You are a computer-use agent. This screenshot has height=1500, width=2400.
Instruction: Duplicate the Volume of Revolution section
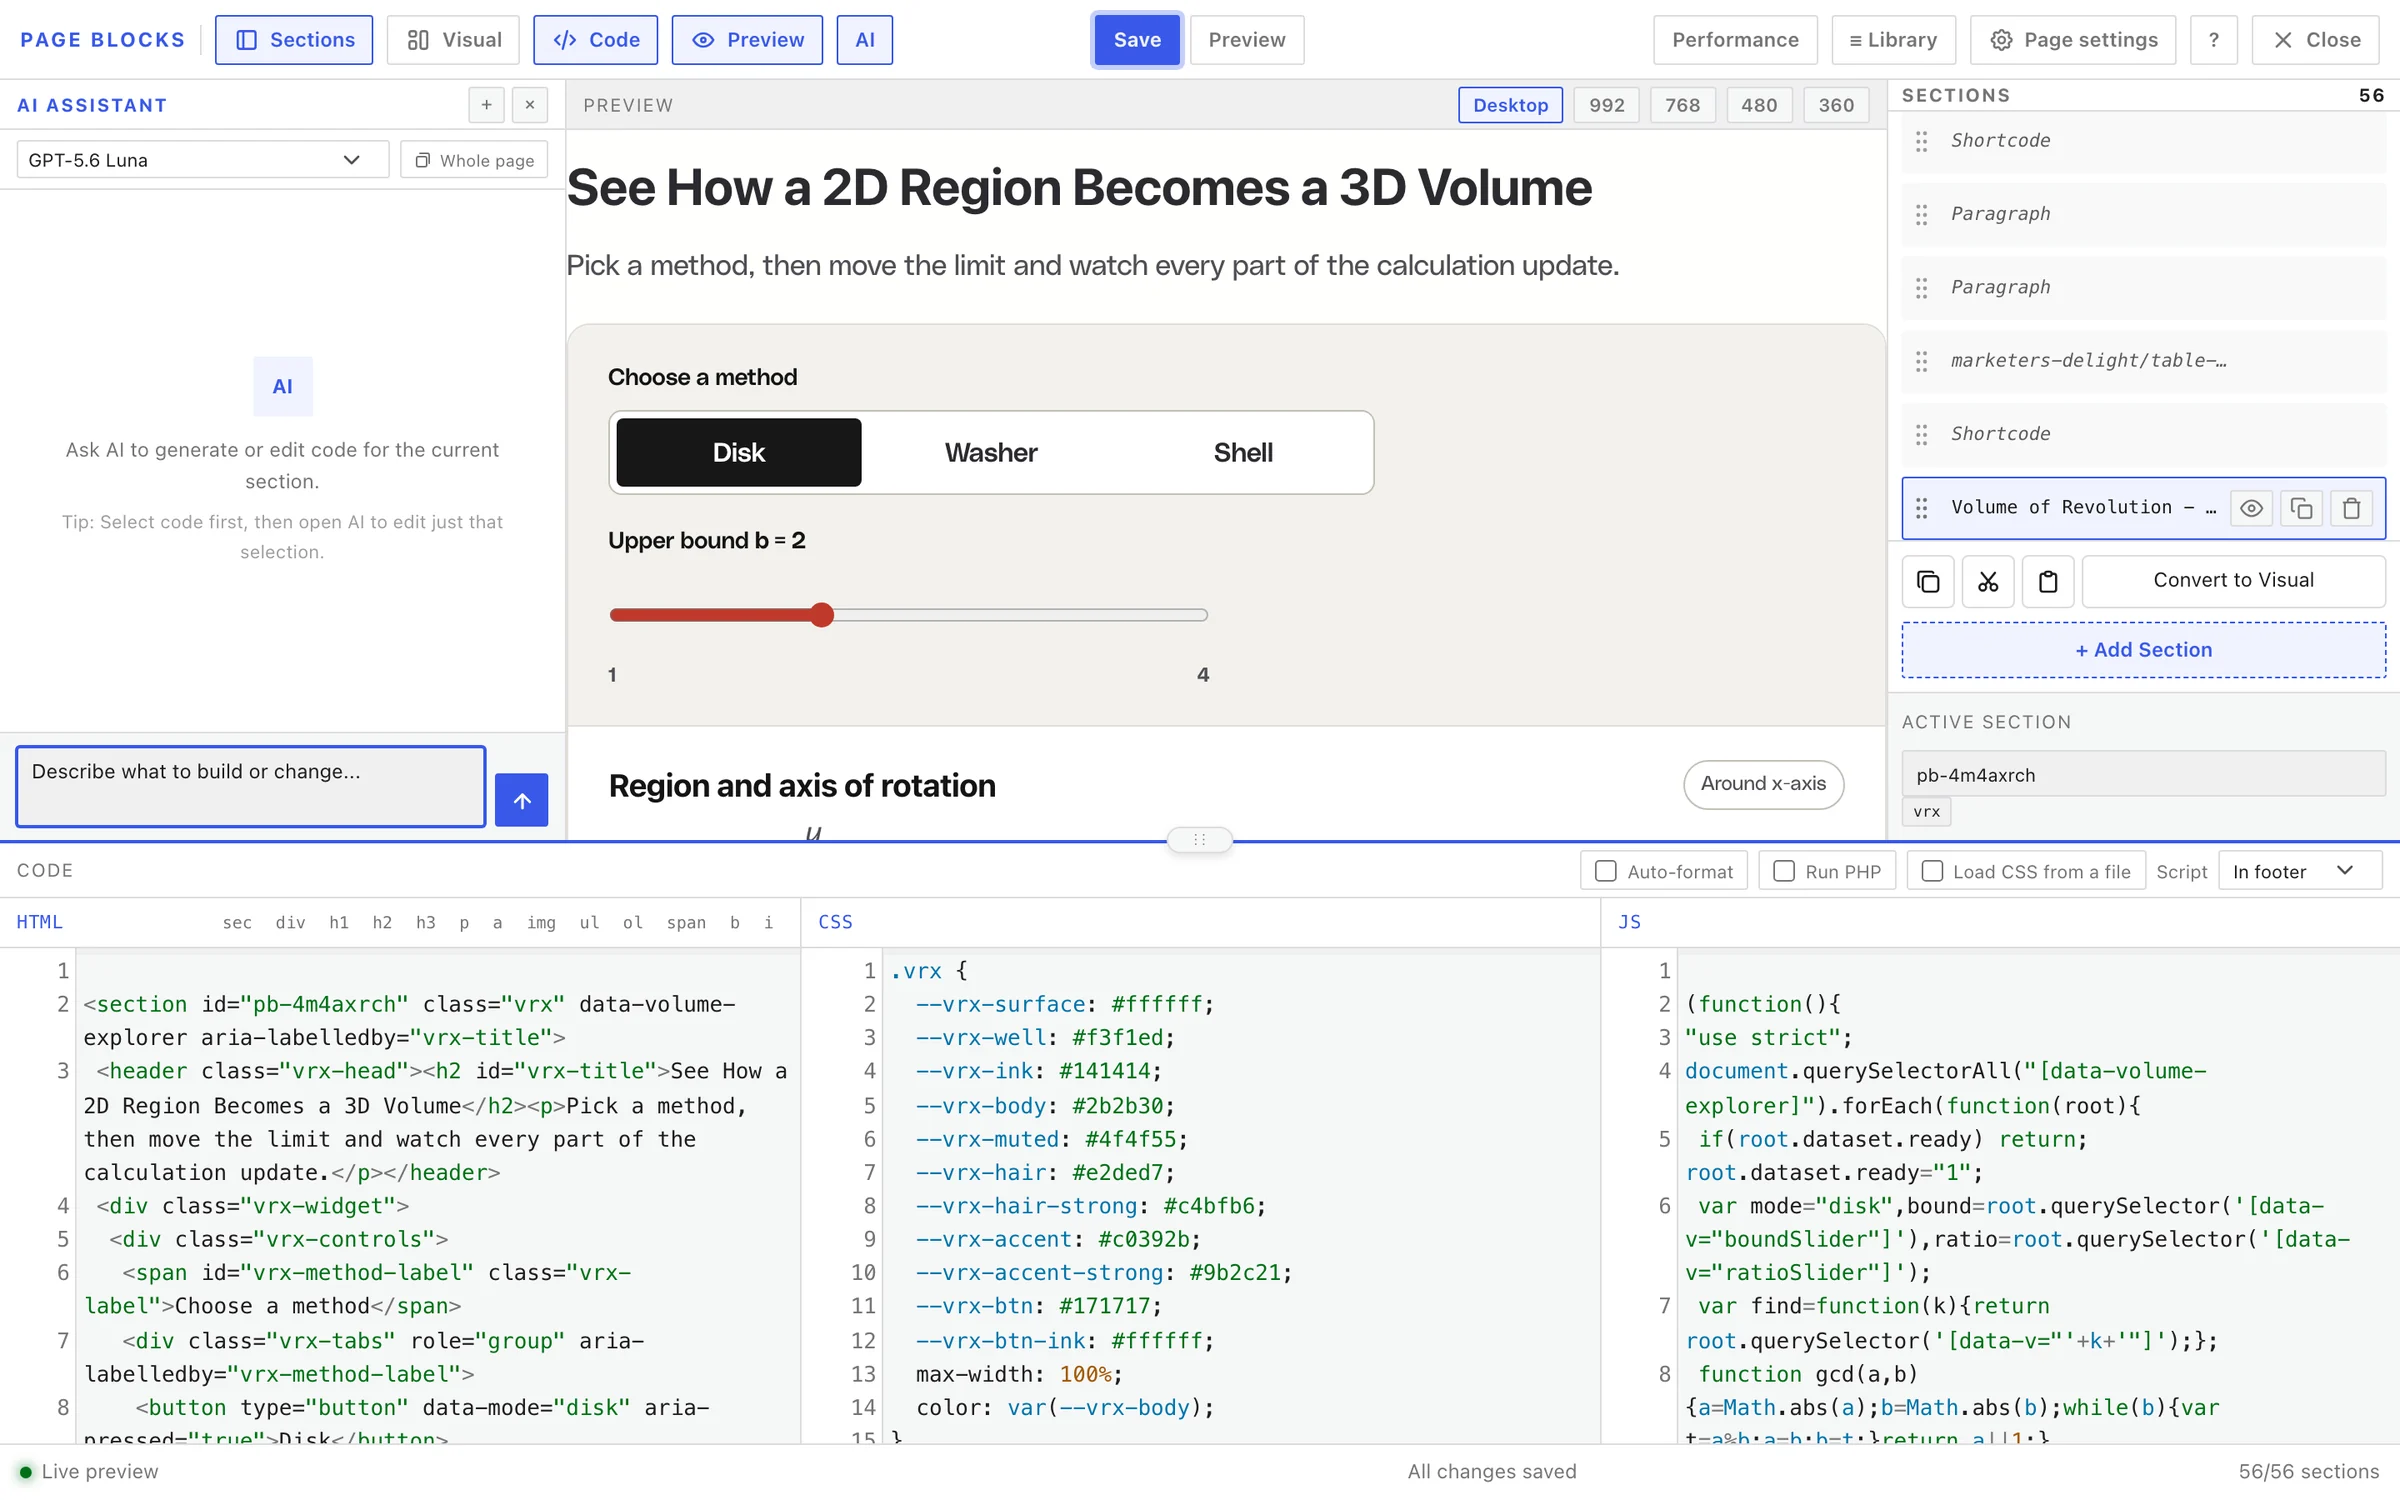(x=2301, y=508)
